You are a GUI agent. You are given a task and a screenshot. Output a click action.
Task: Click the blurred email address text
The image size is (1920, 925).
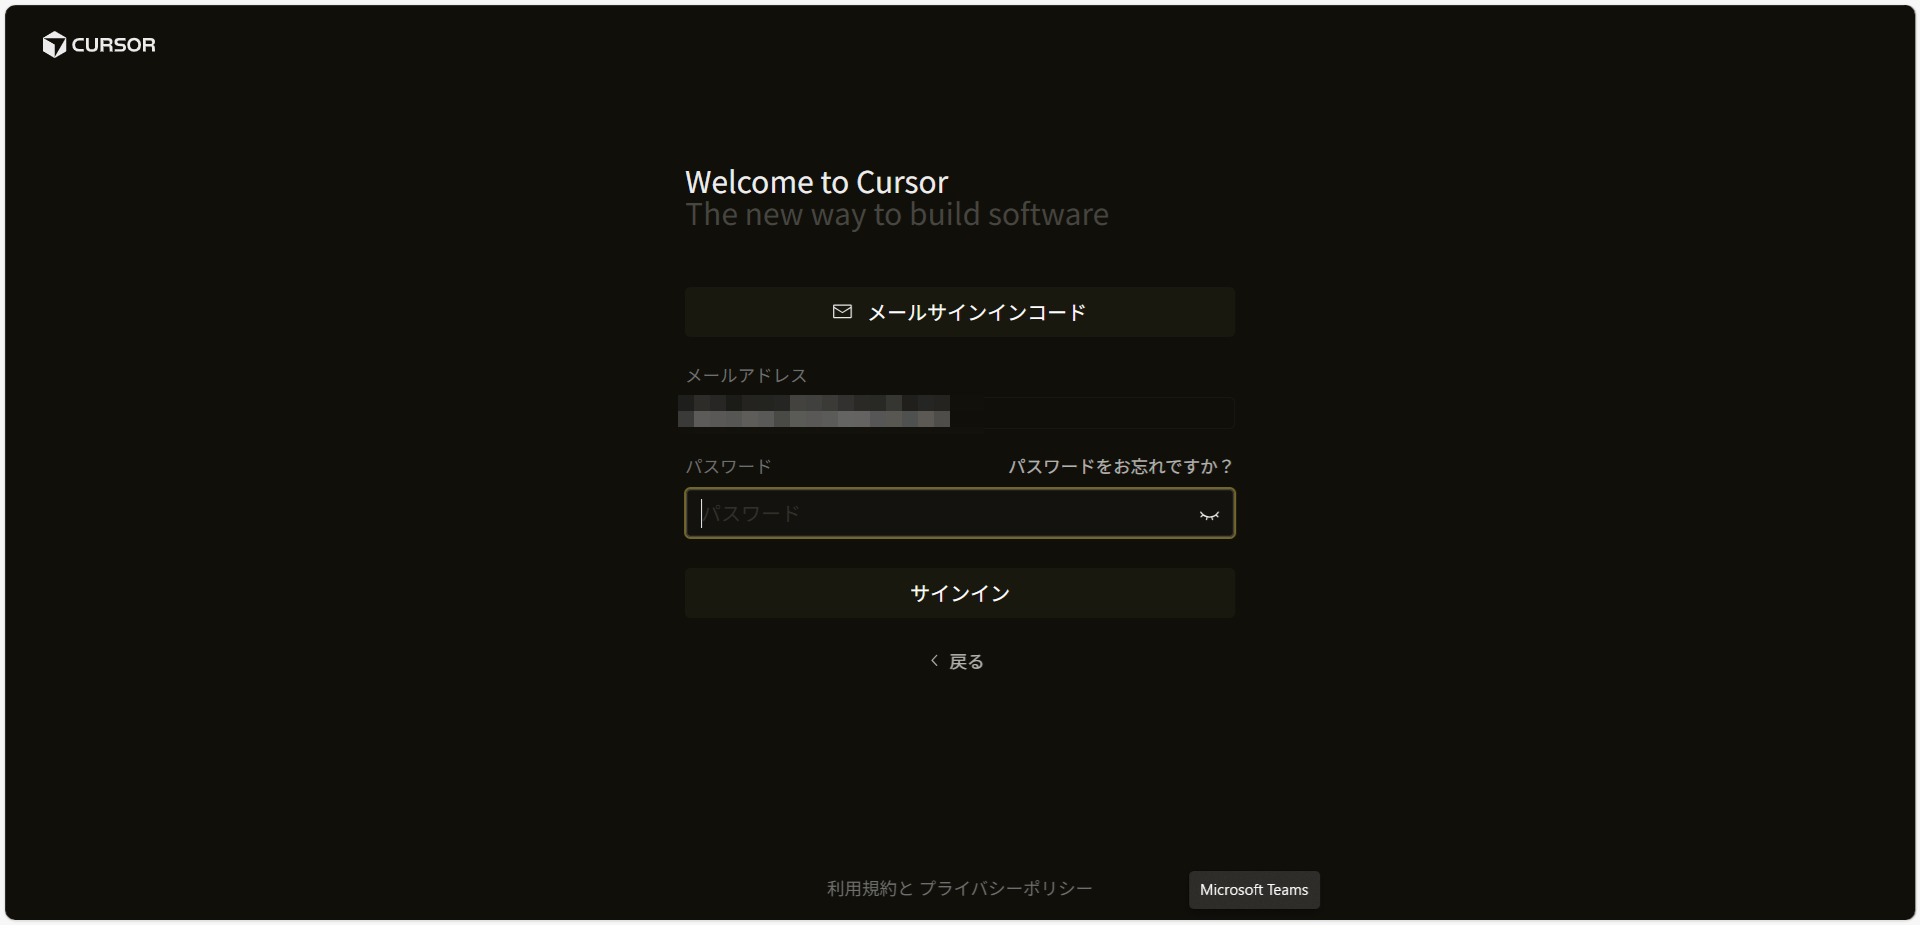[814, 411]
